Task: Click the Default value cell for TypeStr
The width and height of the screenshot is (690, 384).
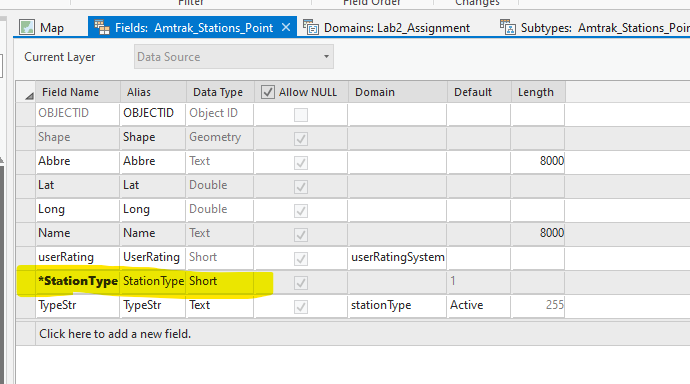Action: [479, 305]
